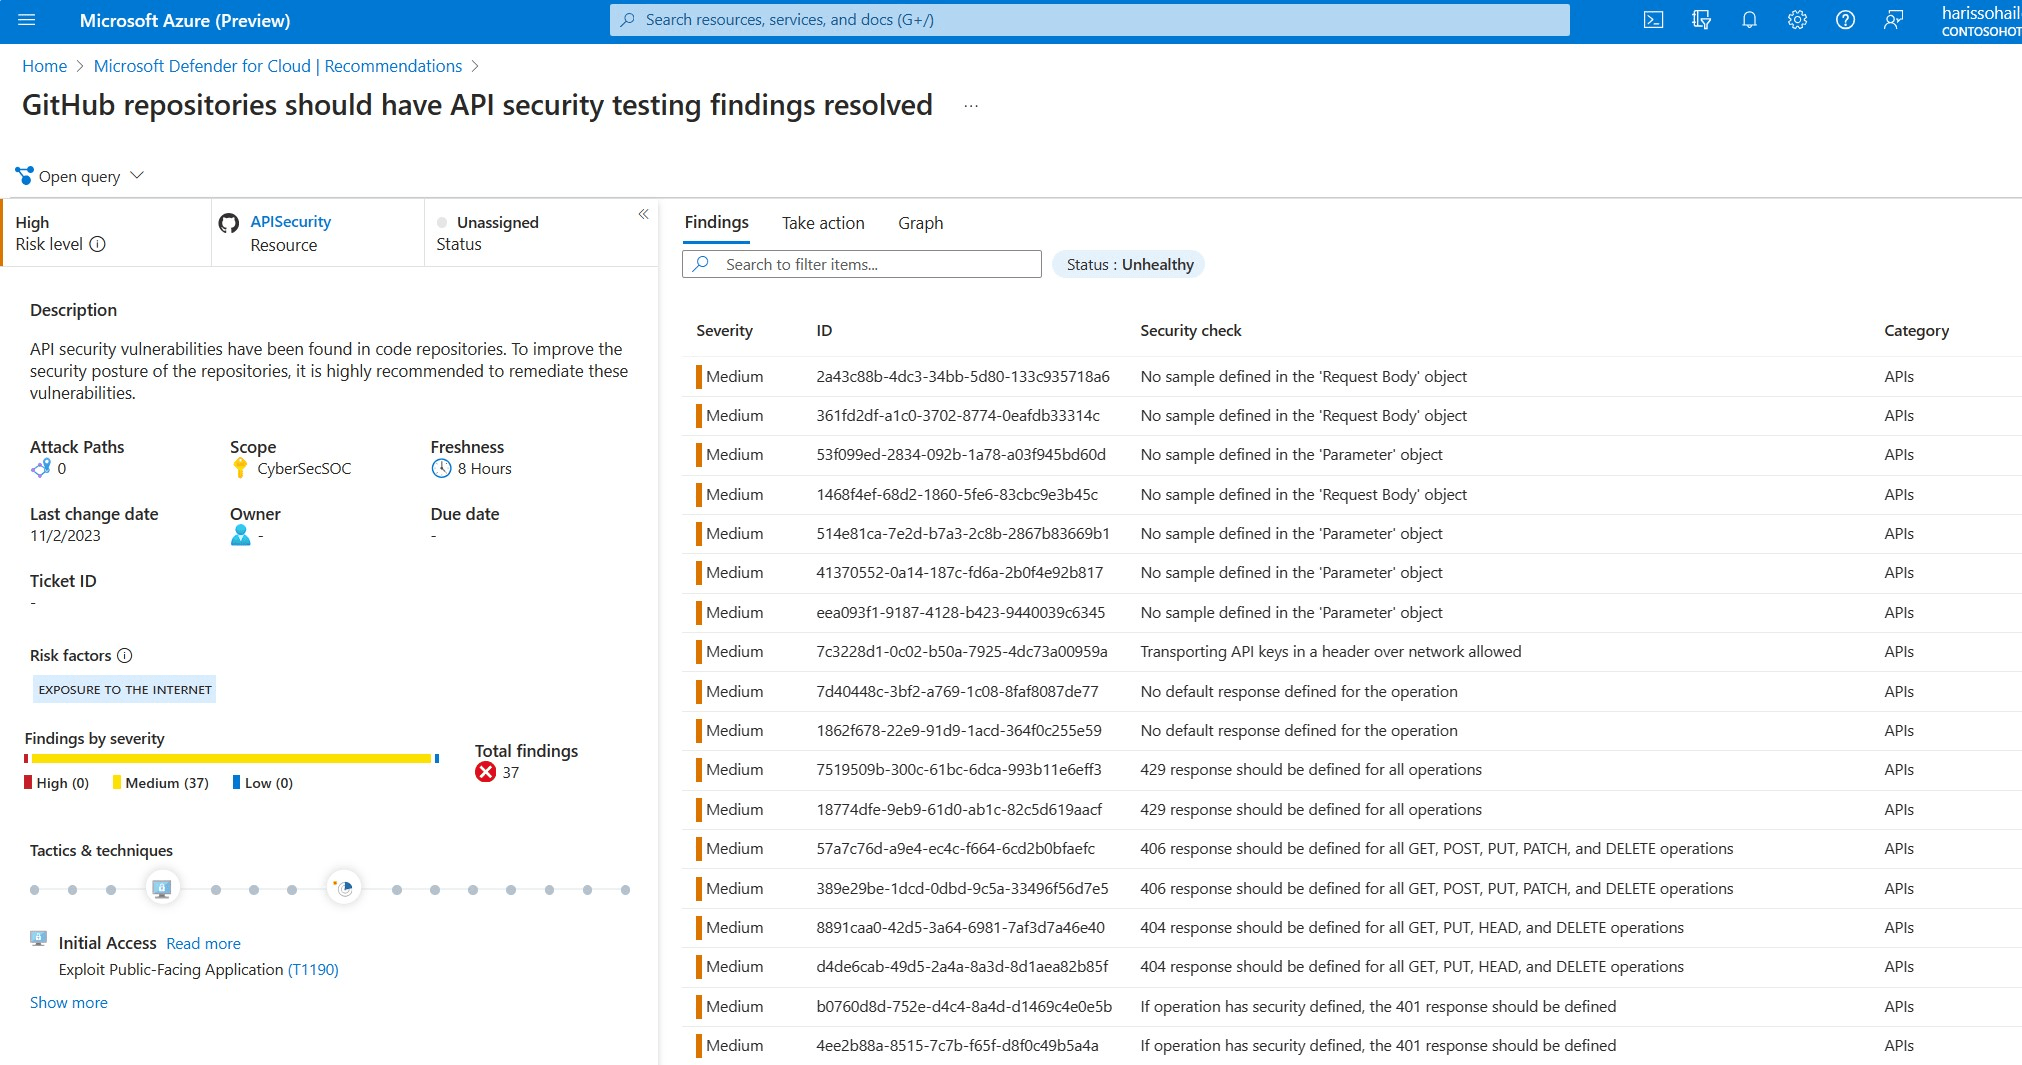Follow the Exploit Public-Facing Application T1190 link
The height and width of the screenshot is (1065, 2022).
(x=314, y=969)
